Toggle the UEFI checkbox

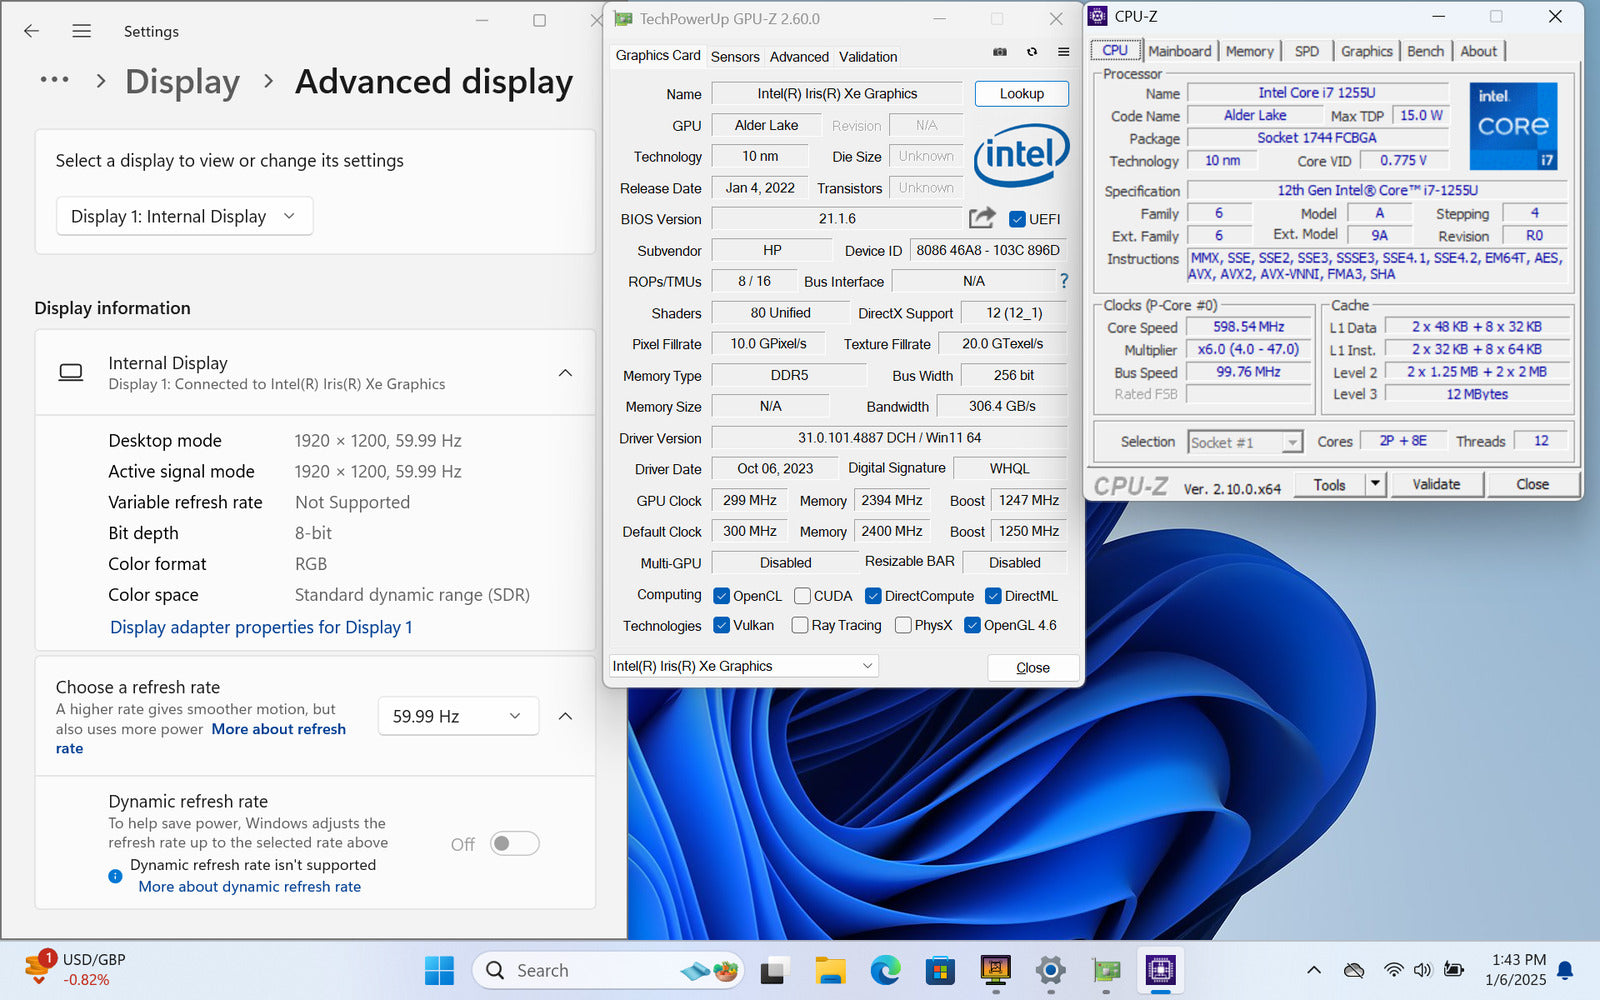[1017, 219]
